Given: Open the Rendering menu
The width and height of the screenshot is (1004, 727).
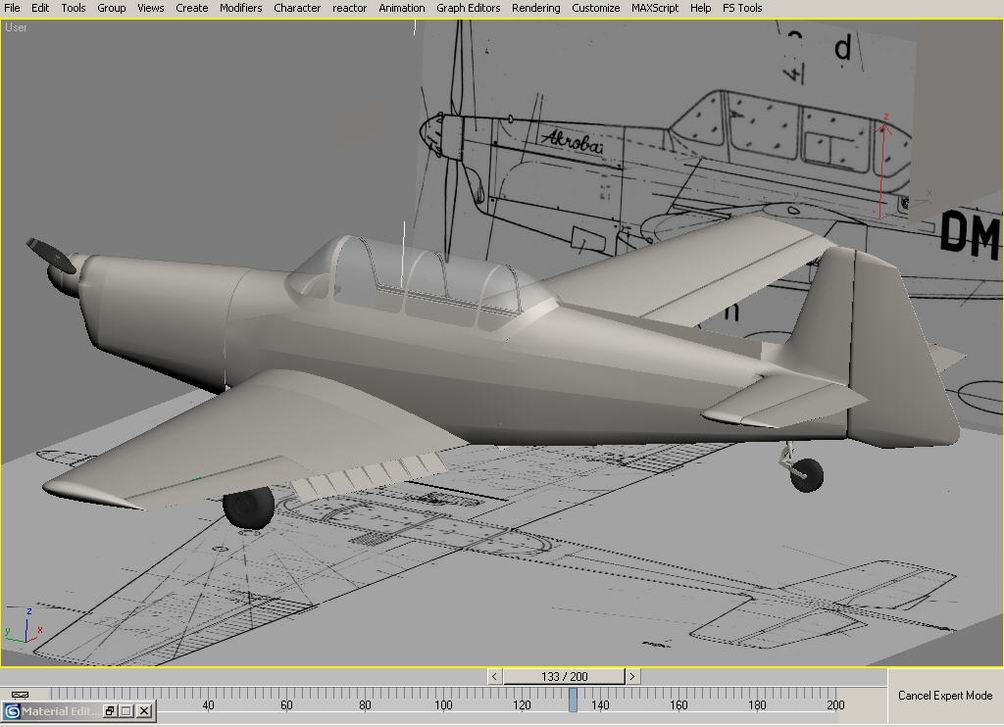Looking at the screenshot, I should tap(536, 8).
